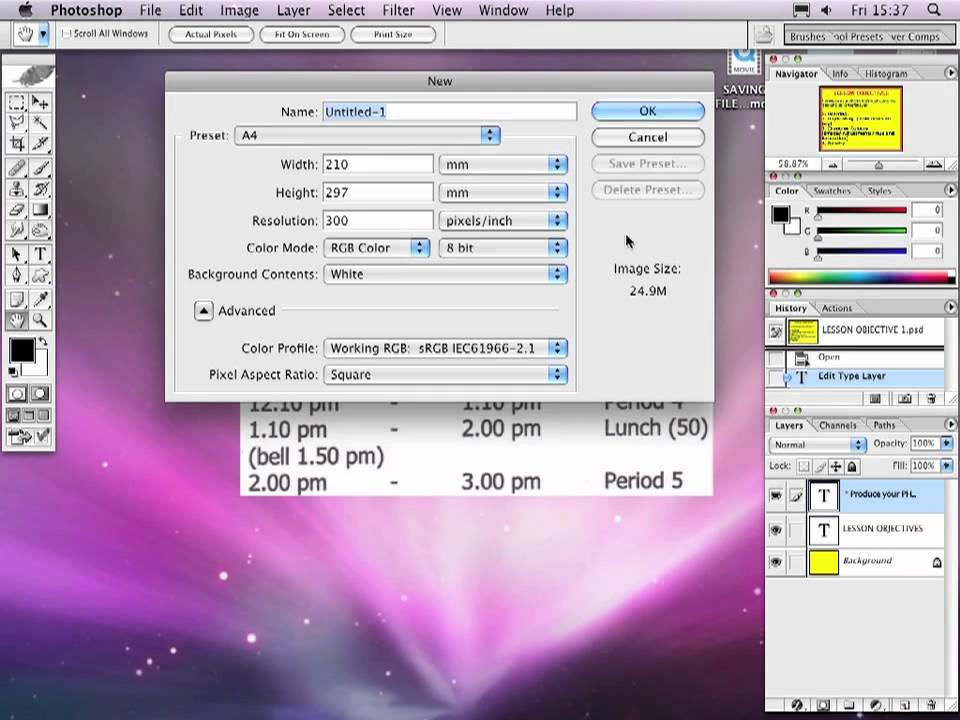Switch to the Actions tab
The width and height of the screenshot is (960, 720).
click(x=836, y=308)
